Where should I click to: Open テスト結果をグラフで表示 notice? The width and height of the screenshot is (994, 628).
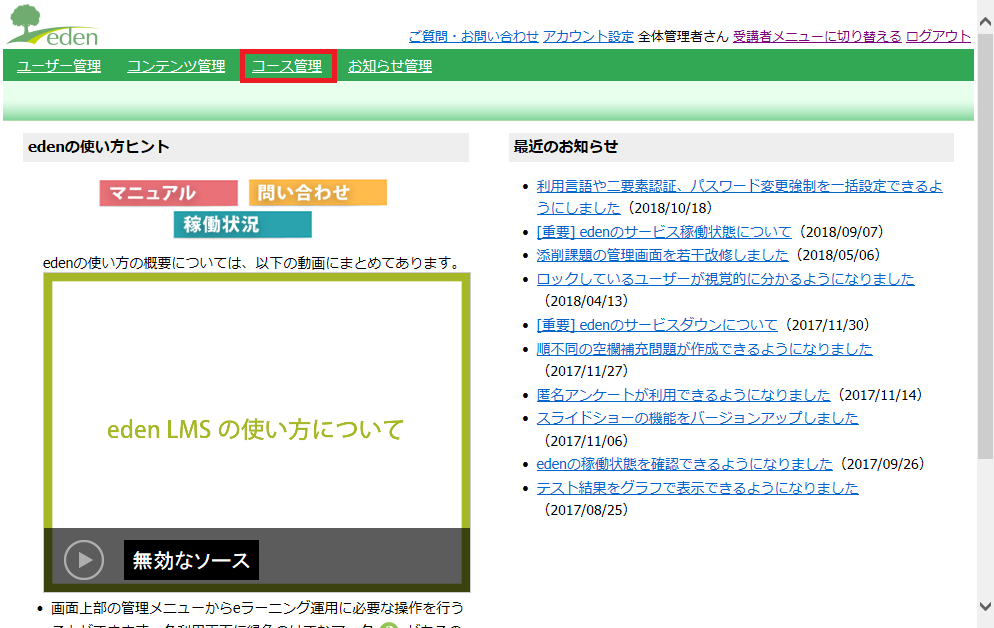697,488
